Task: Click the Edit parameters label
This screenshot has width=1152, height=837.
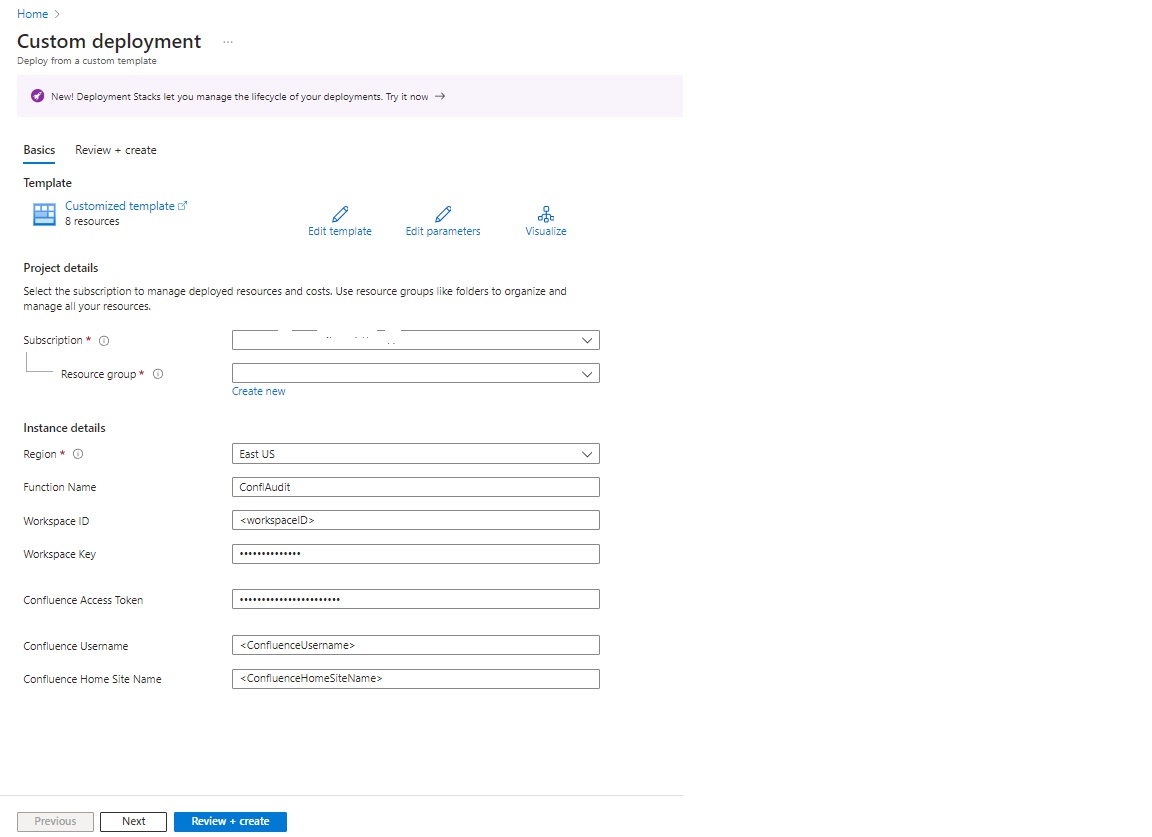Action: 443,231
